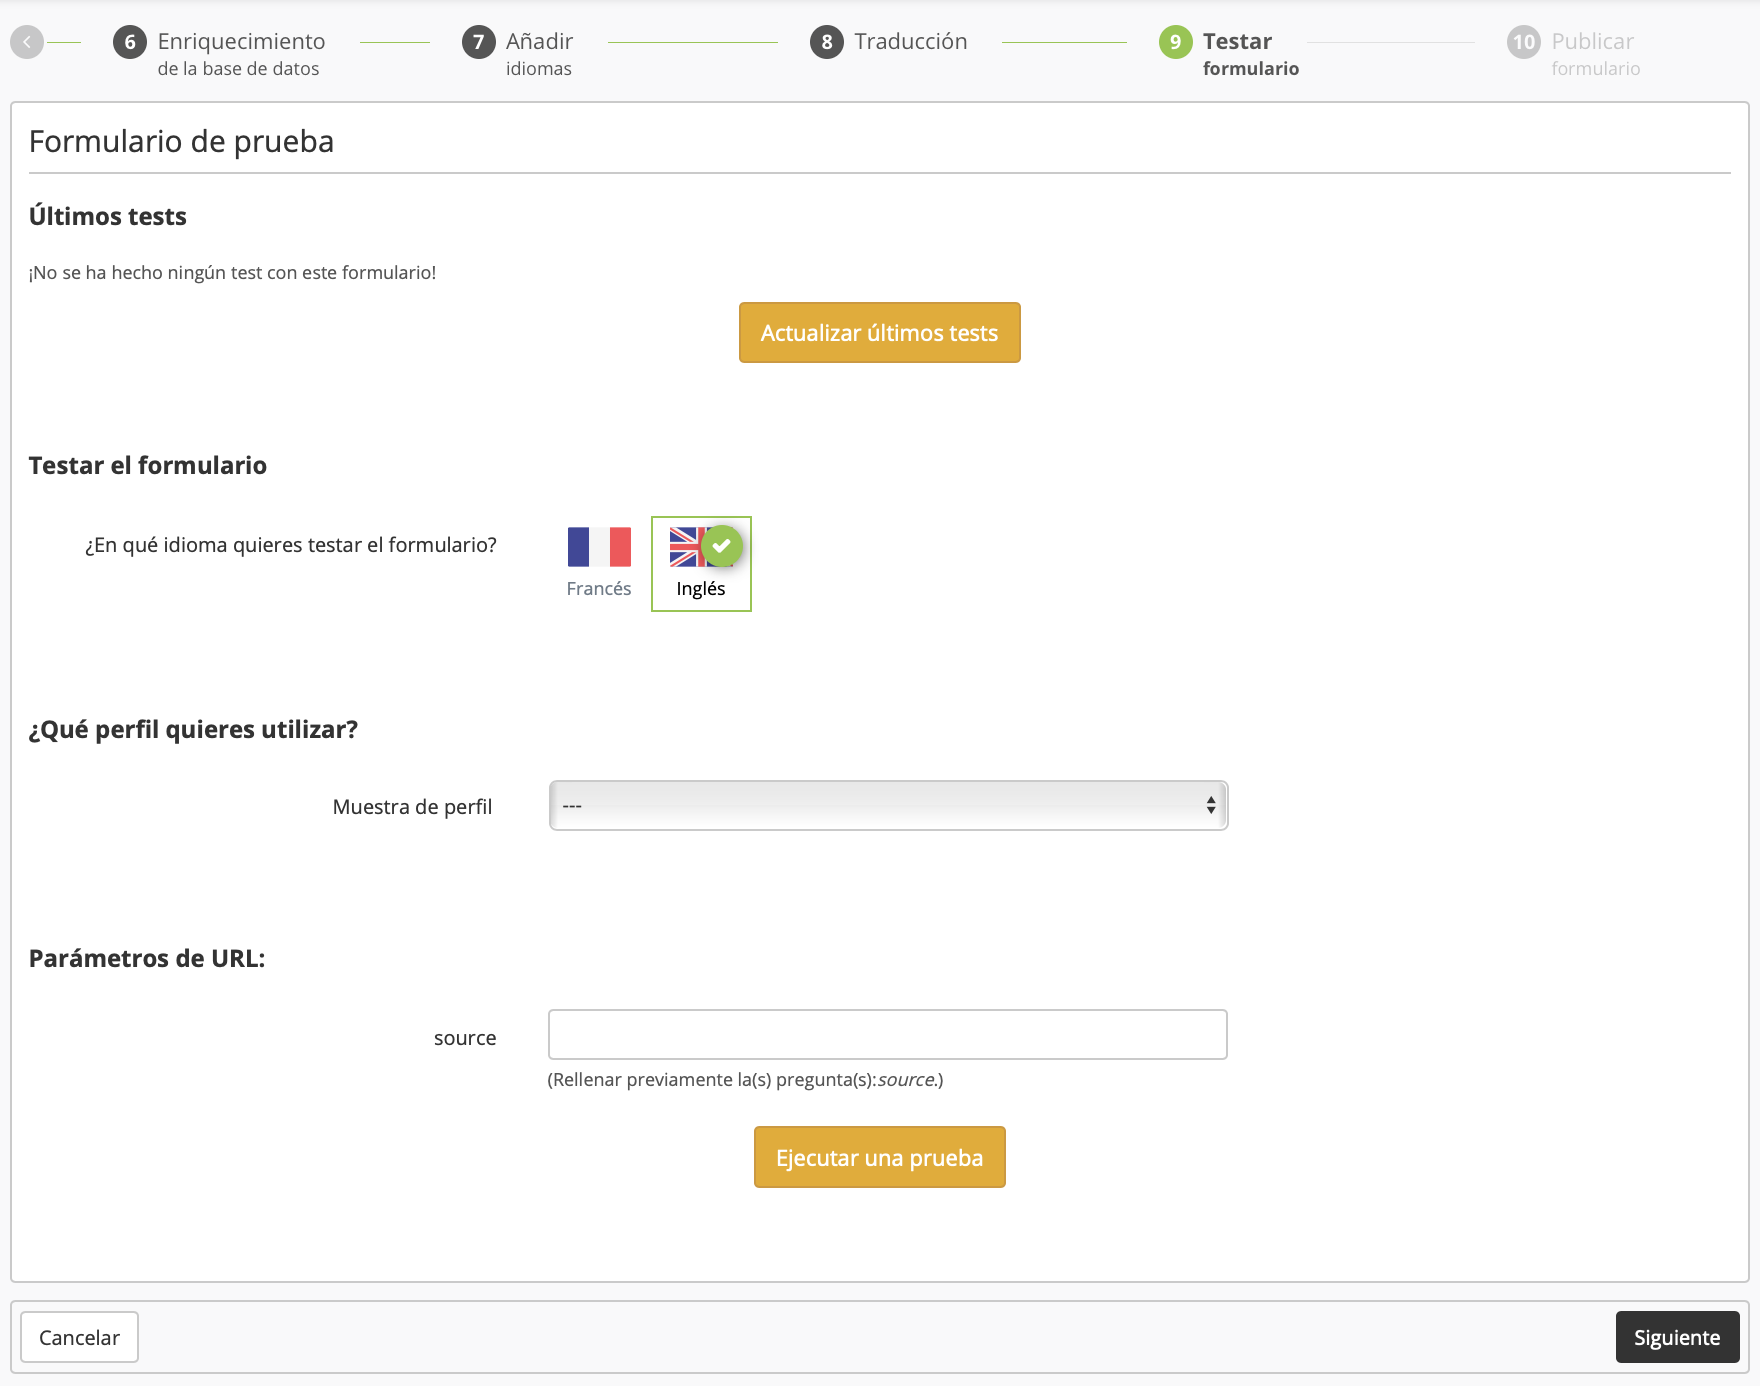Select the French flag icon

(599, 547)
